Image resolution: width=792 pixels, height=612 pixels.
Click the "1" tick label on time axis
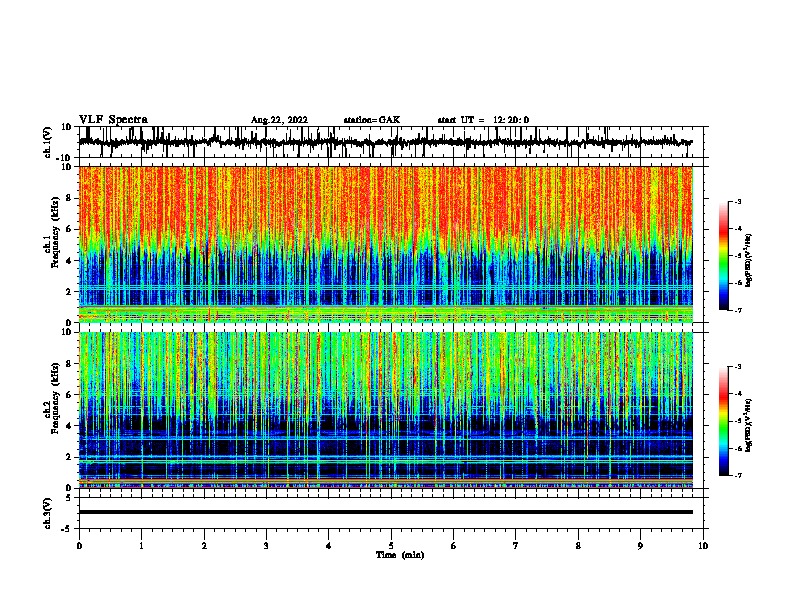pos(141,546)
